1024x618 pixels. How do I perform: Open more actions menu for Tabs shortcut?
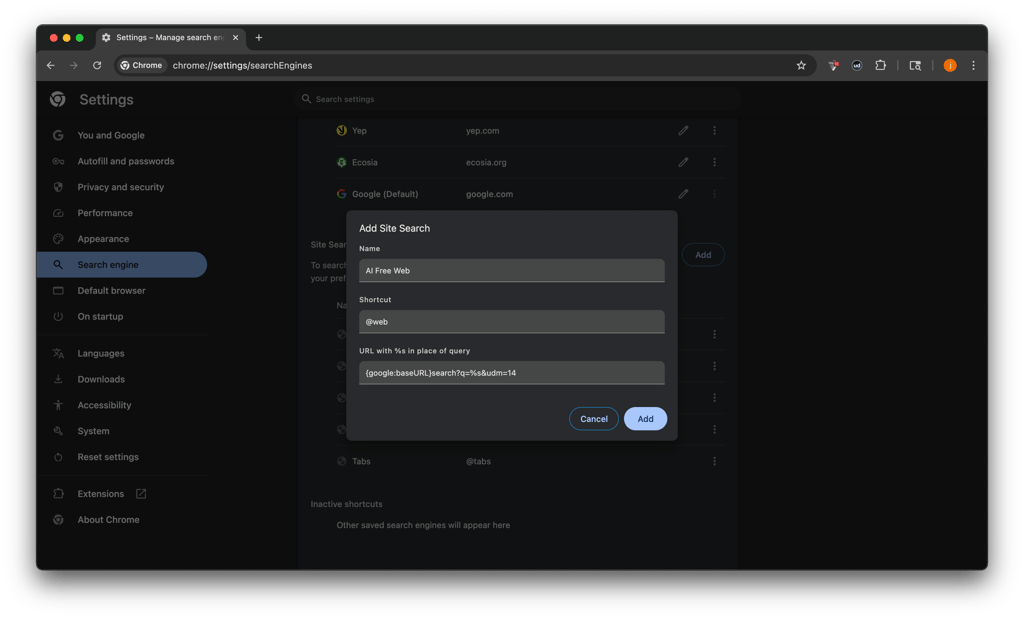714,461
